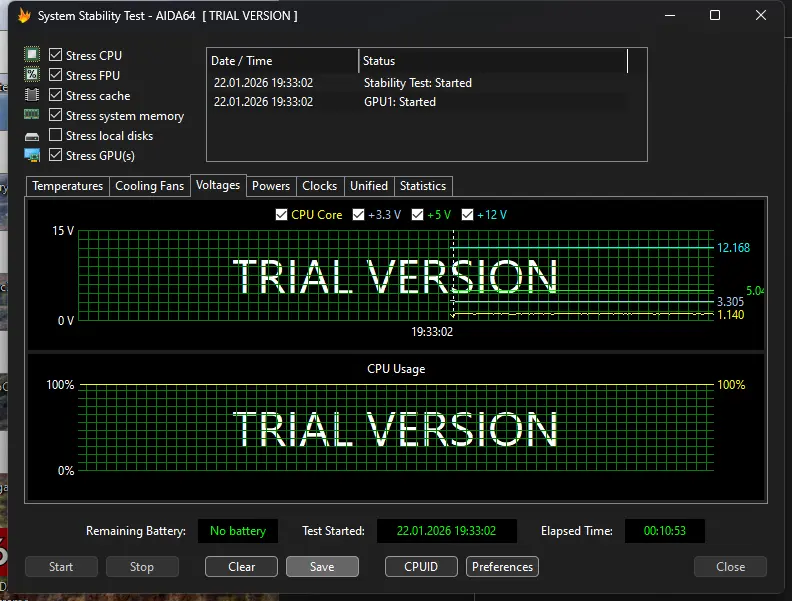Open the Cooling Fans tab
The height and width of the screenshot is (601, 792).
pyautogui.click(x=149, y=186)
